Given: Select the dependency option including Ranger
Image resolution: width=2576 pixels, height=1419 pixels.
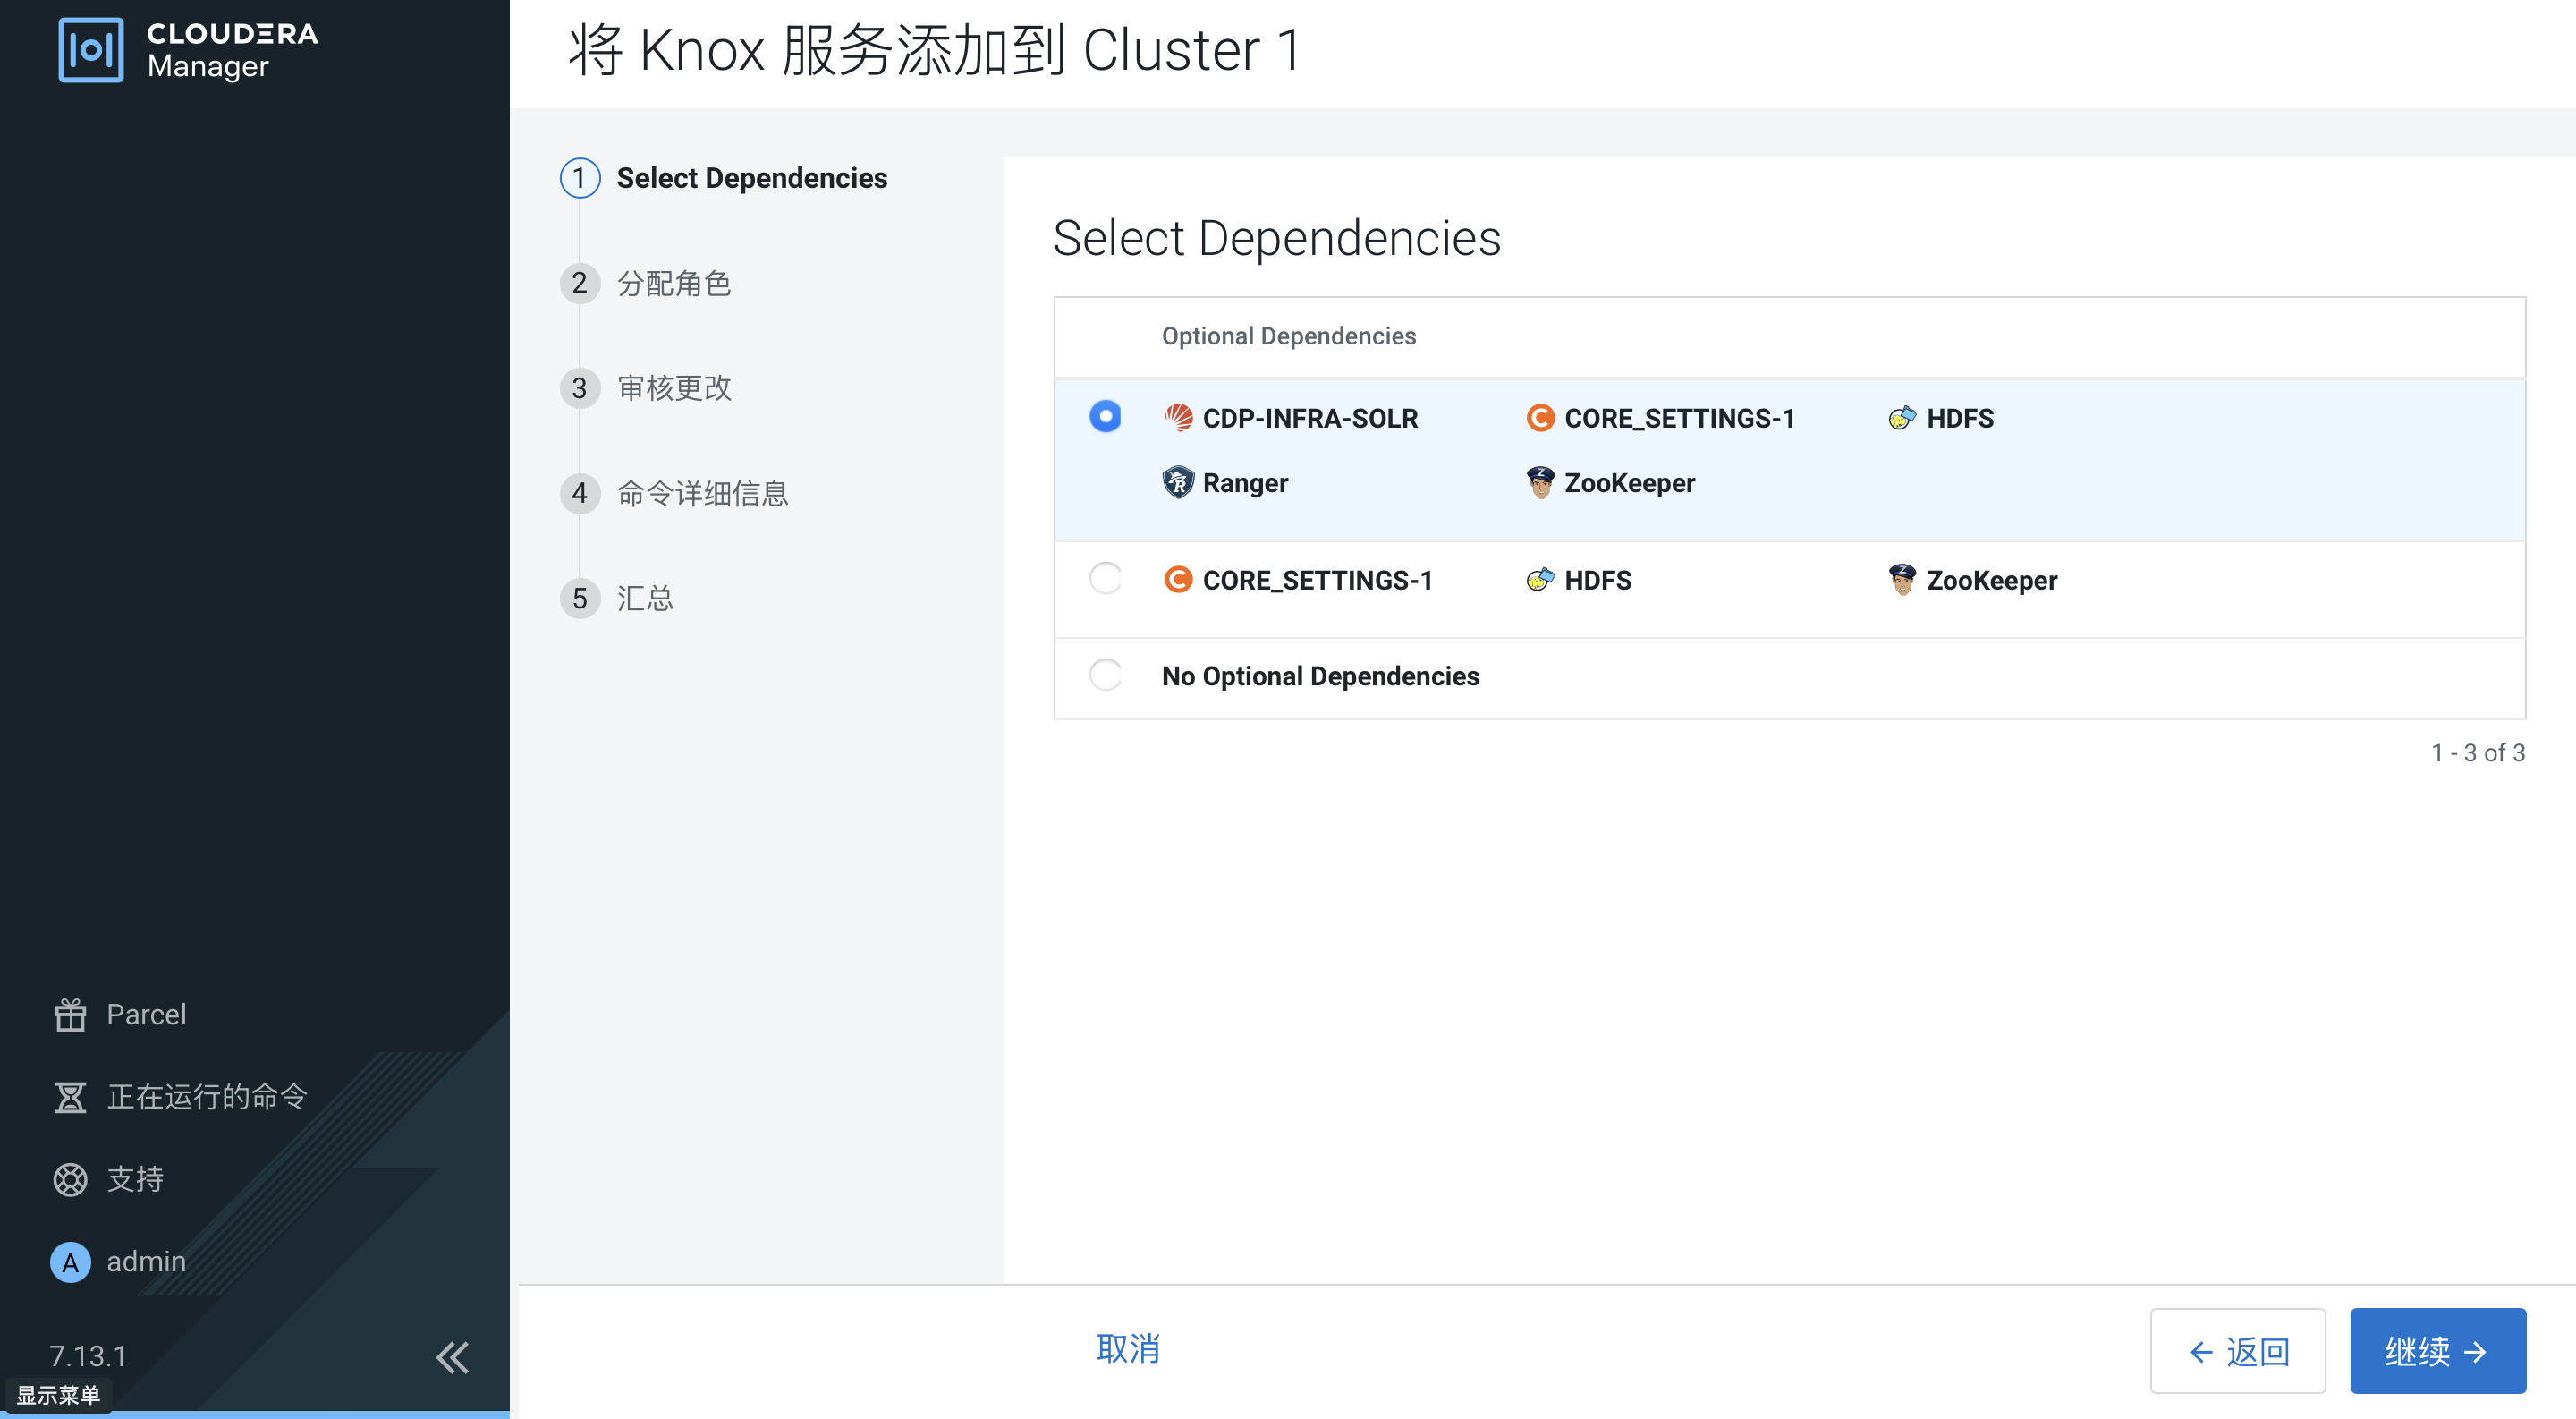Looking at the screenshot, I should [x=1105, y=416].
